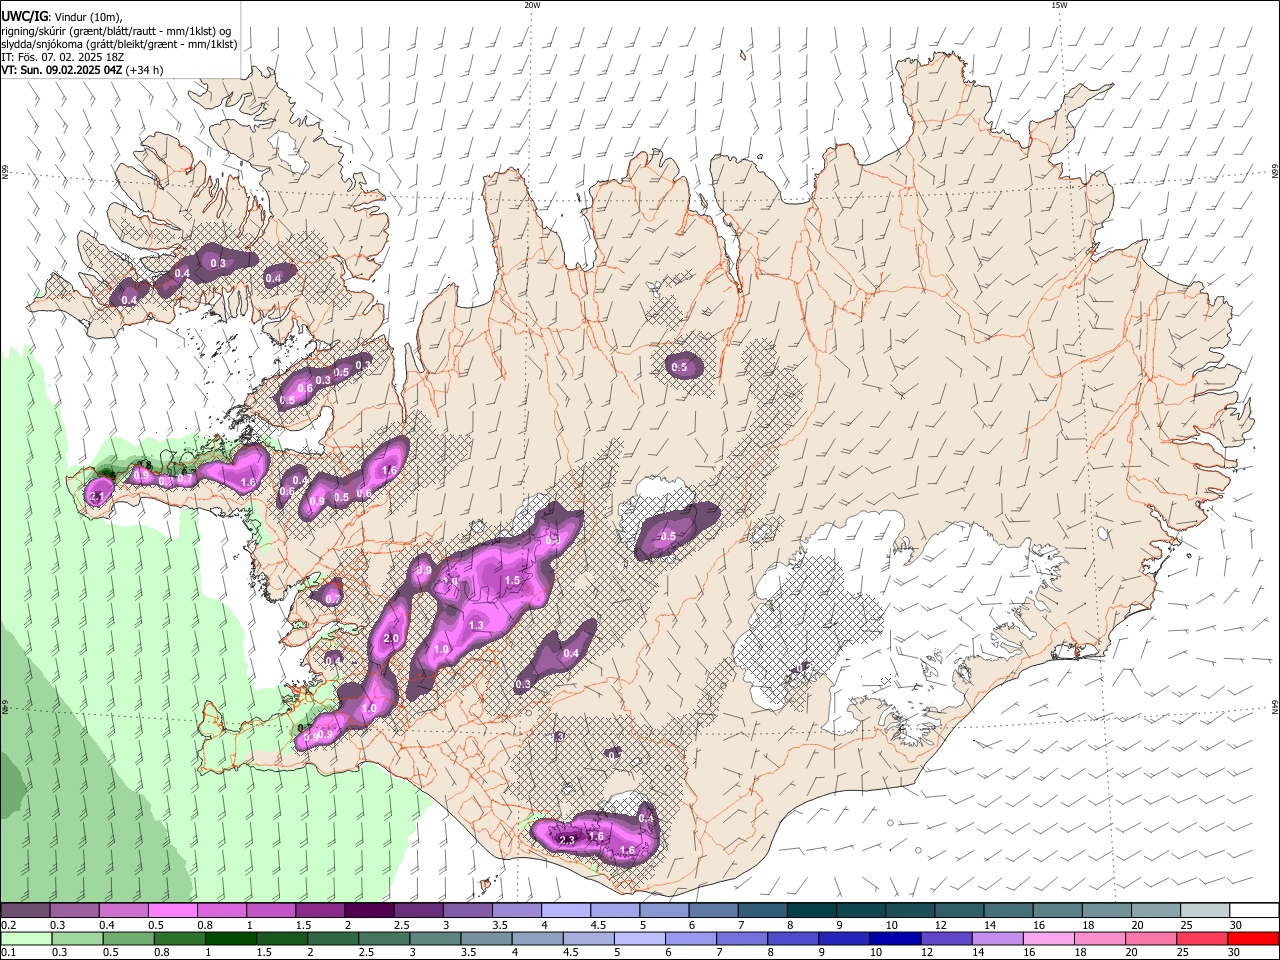Viewport: 1280px width, 960px height.
Task: Click the '0.1' label in the bottom legend row
Action: 8,953
